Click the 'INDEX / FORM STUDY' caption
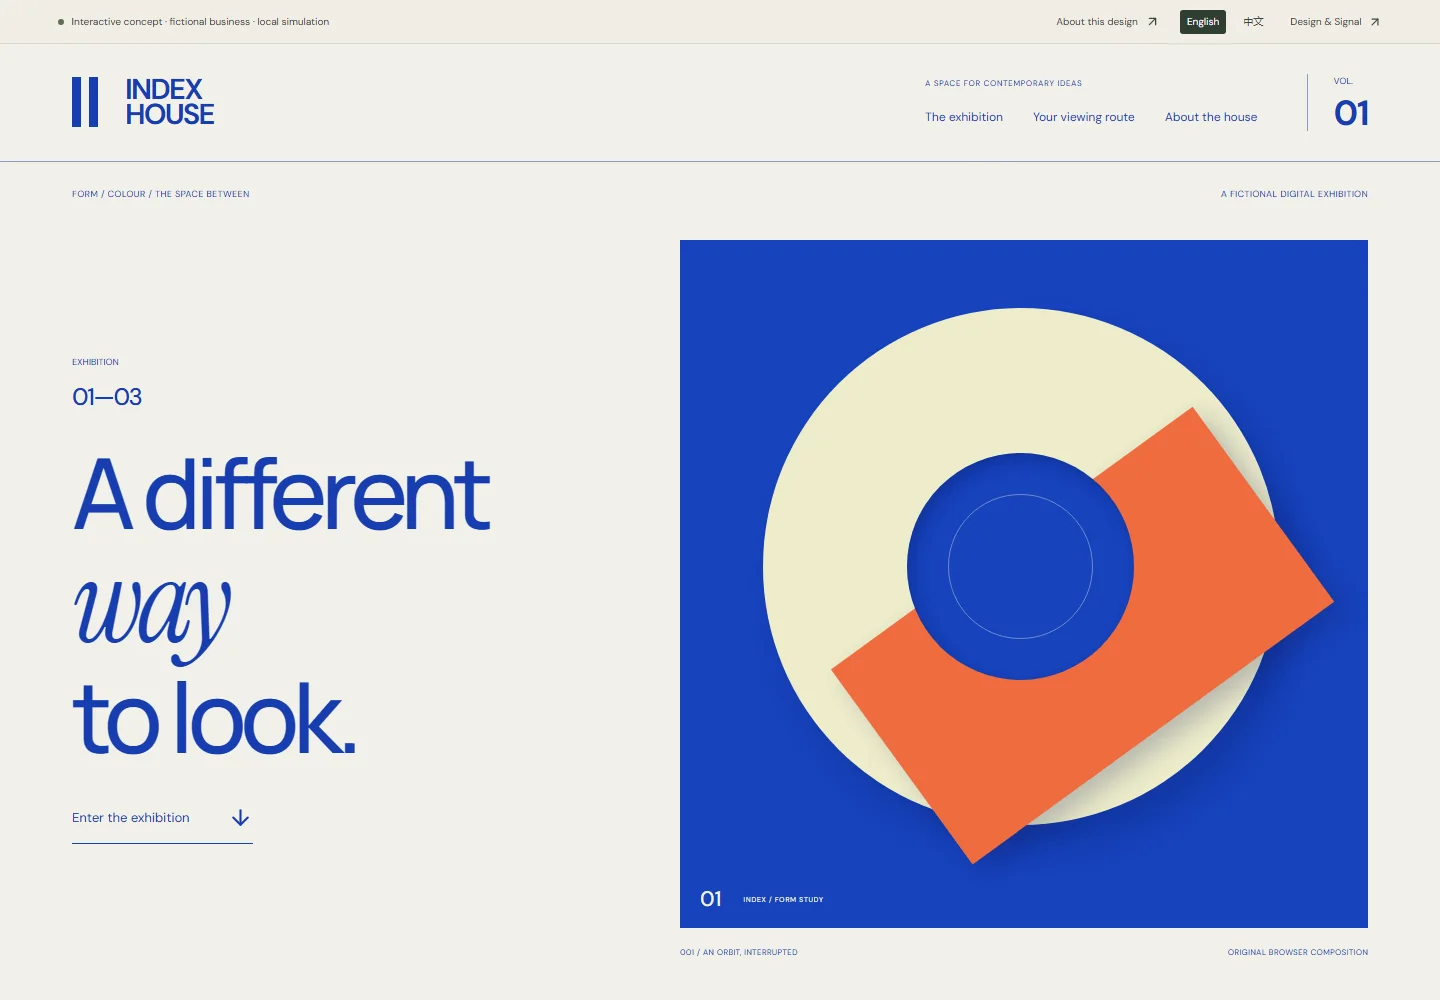 [783, 900]
